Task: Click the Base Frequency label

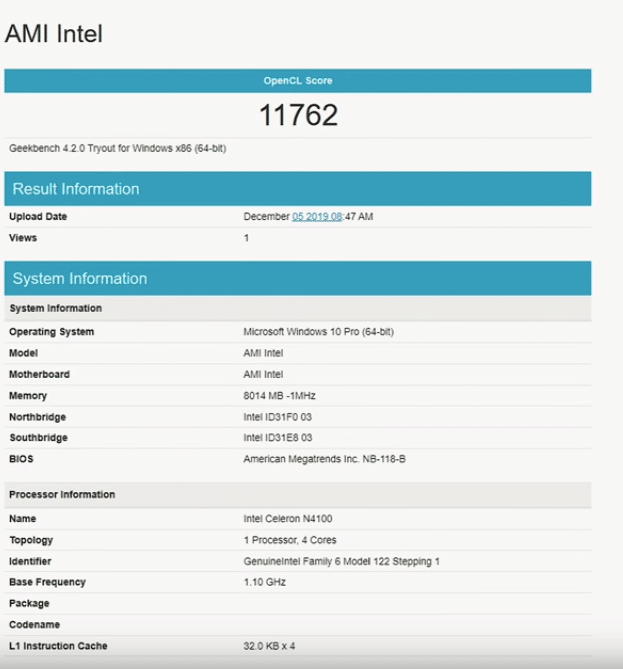Action: click(47, 582)
